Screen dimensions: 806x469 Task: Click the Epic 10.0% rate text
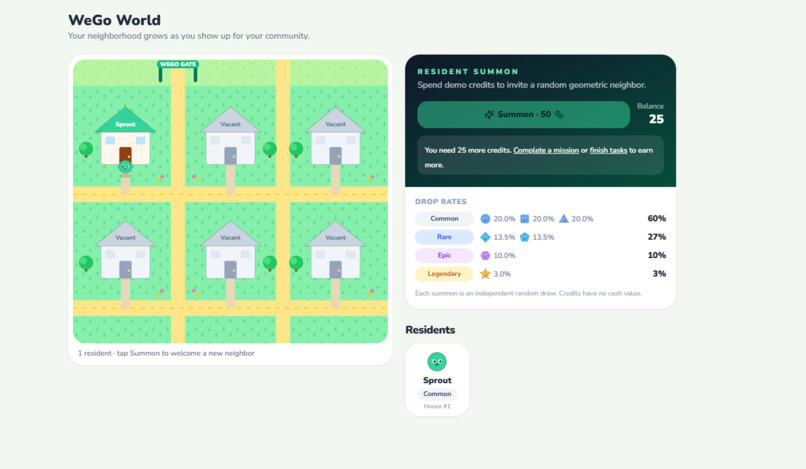504,256
